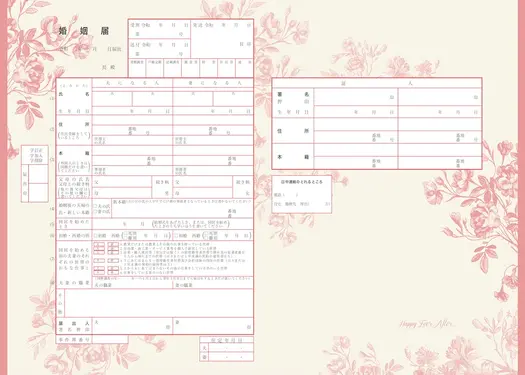Viewport: 525px width, 375px height.
Task: Select the first witness 生年月日 field
Action: [x=356, y=112]
